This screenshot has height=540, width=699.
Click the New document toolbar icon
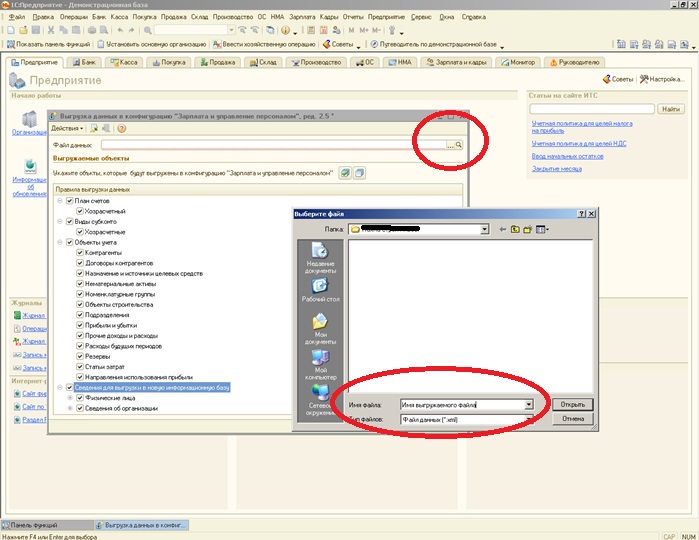[11, 30]
